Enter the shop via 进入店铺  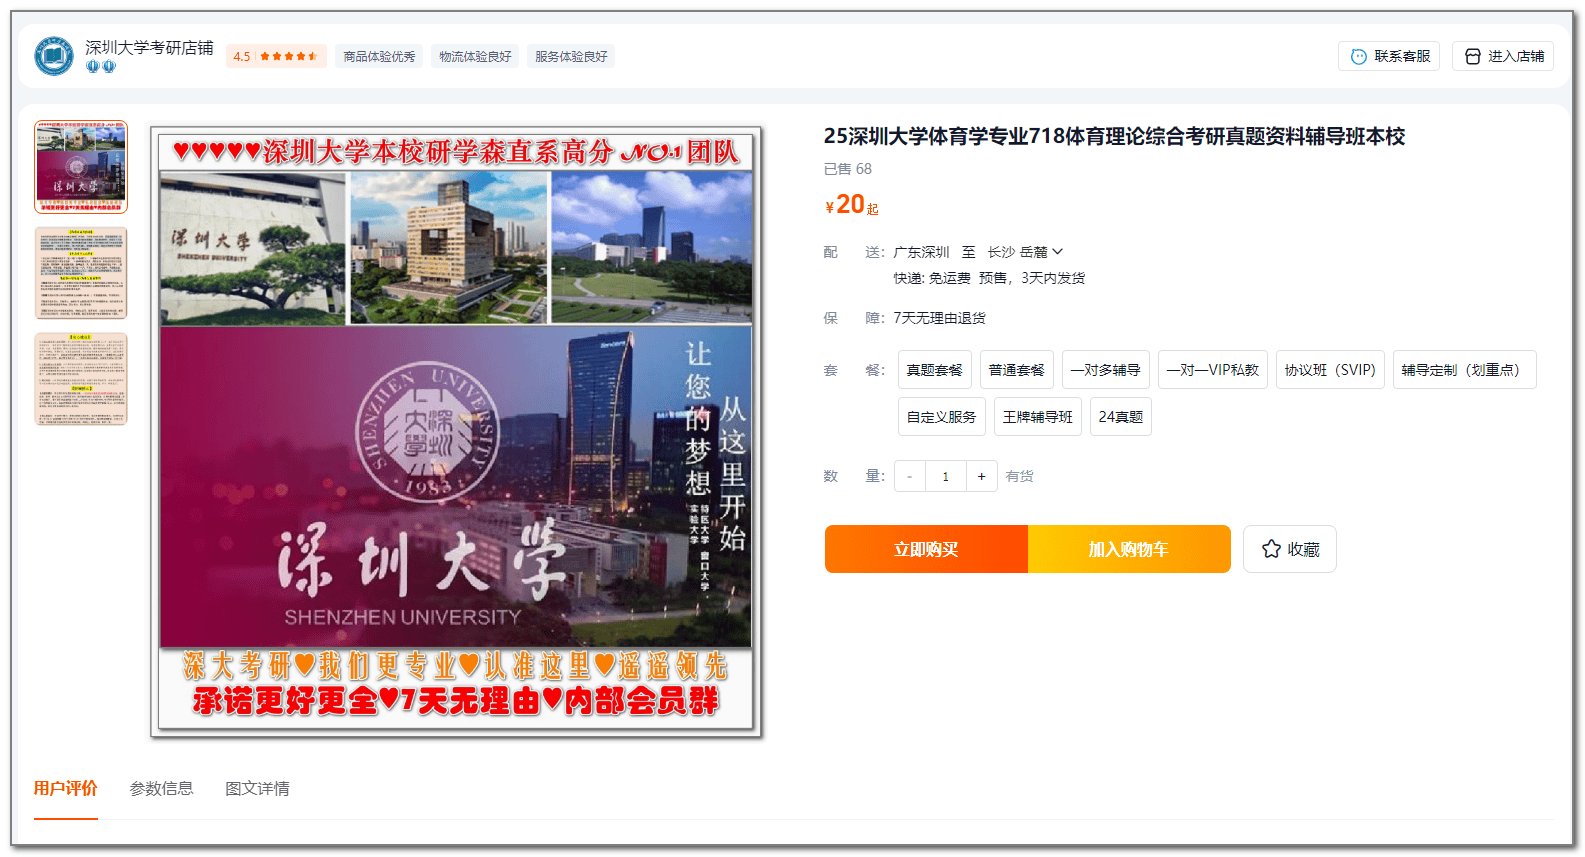point(1503,57)
